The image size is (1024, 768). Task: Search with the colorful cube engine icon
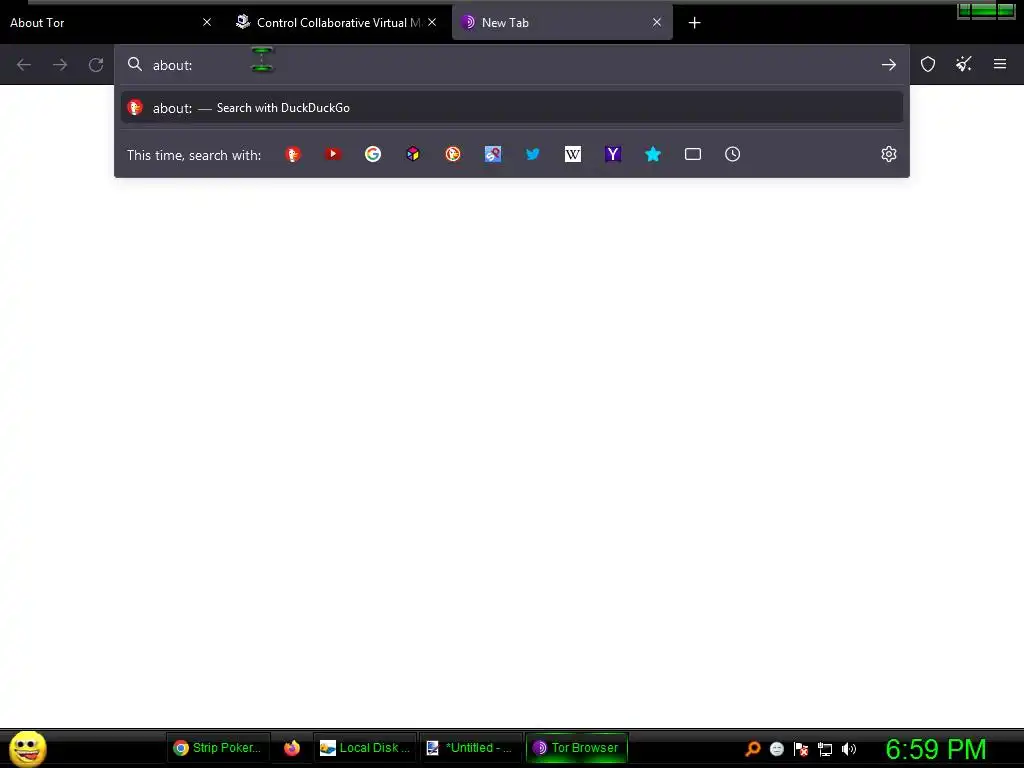click(x=413, y=154)
